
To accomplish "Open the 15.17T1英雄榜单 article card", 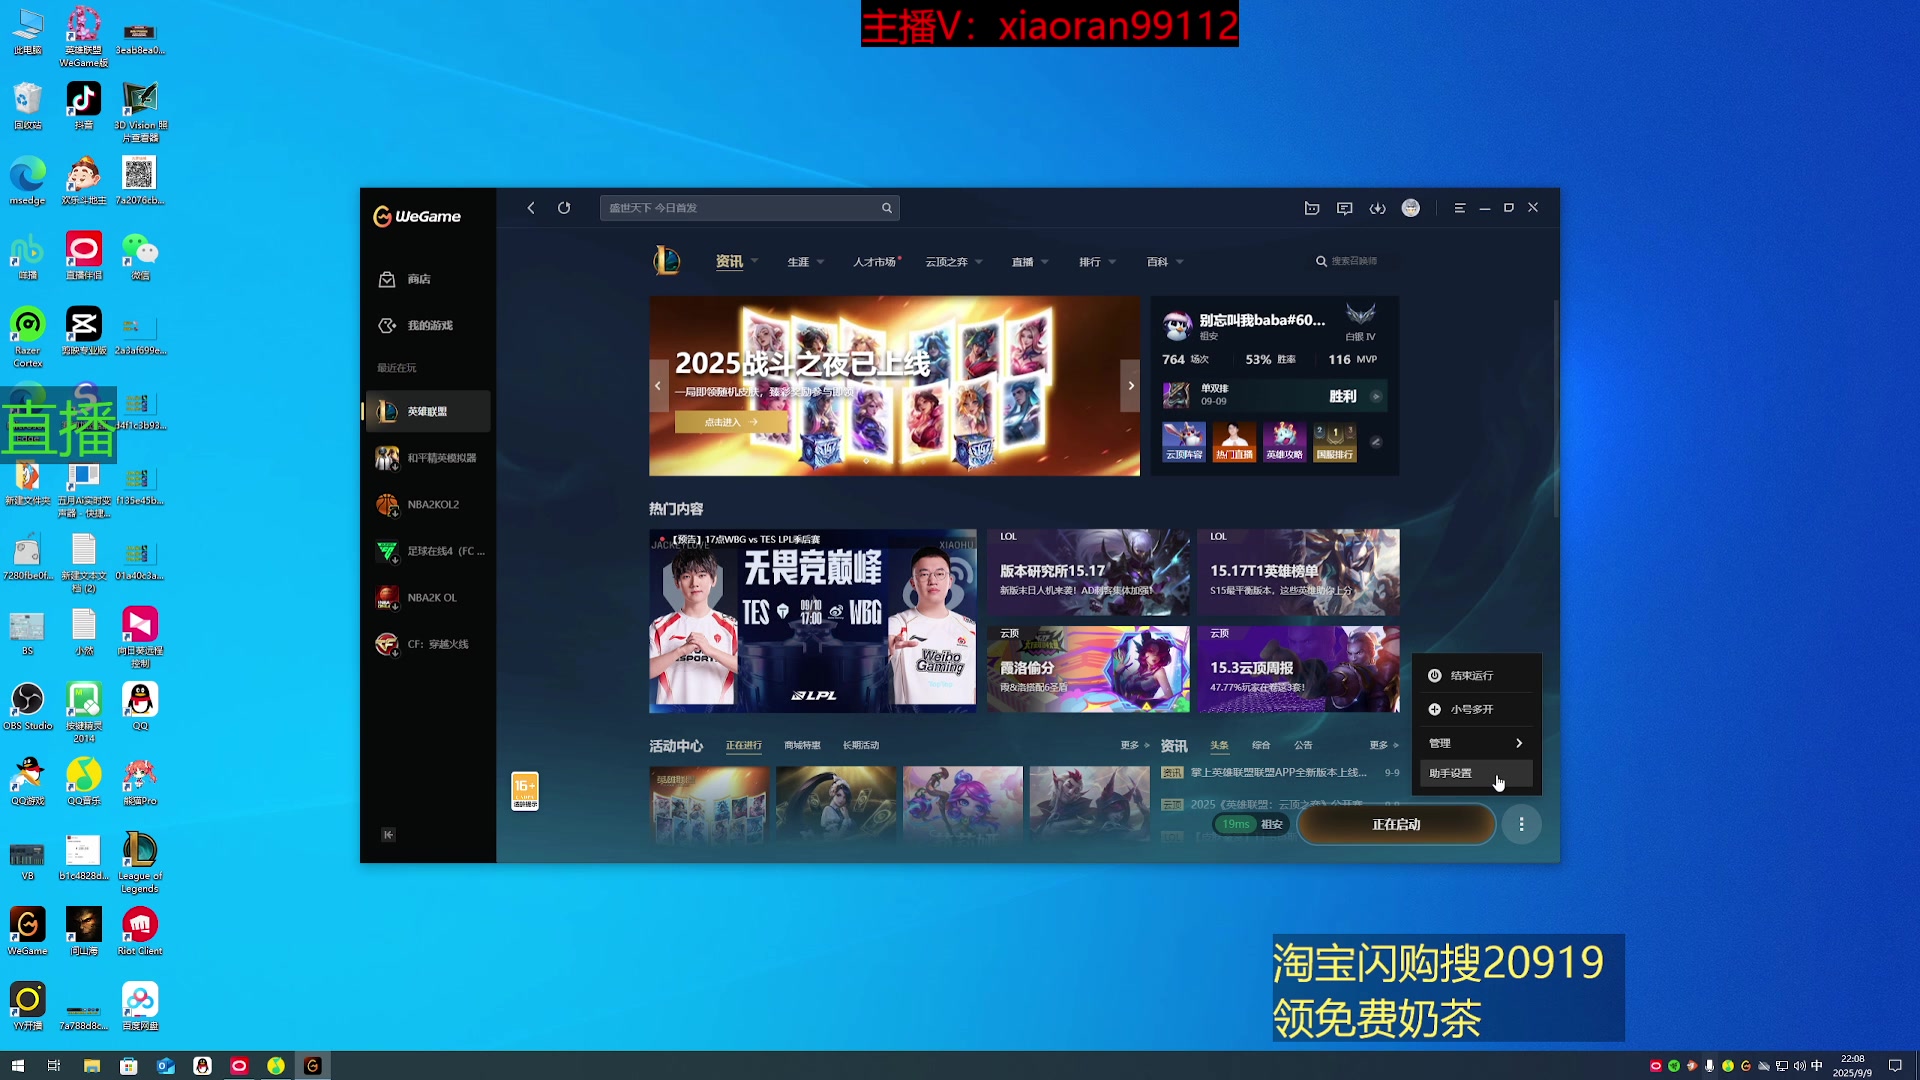I will click(x=1298, y=572).
